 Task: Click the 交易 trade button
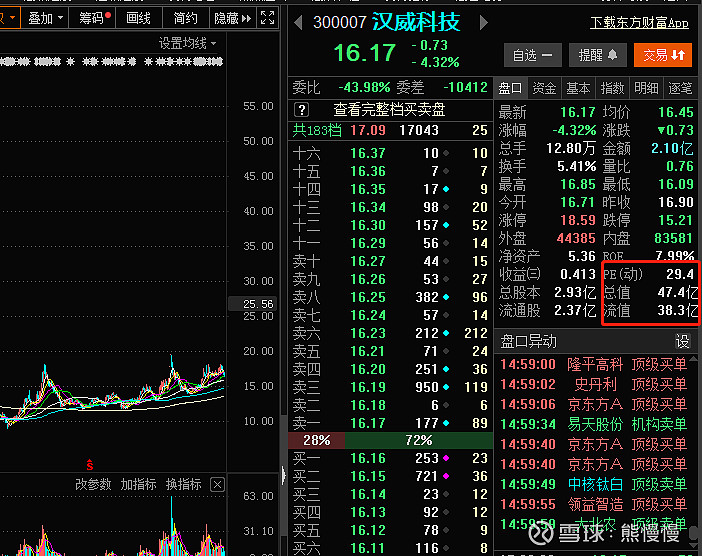663,55
